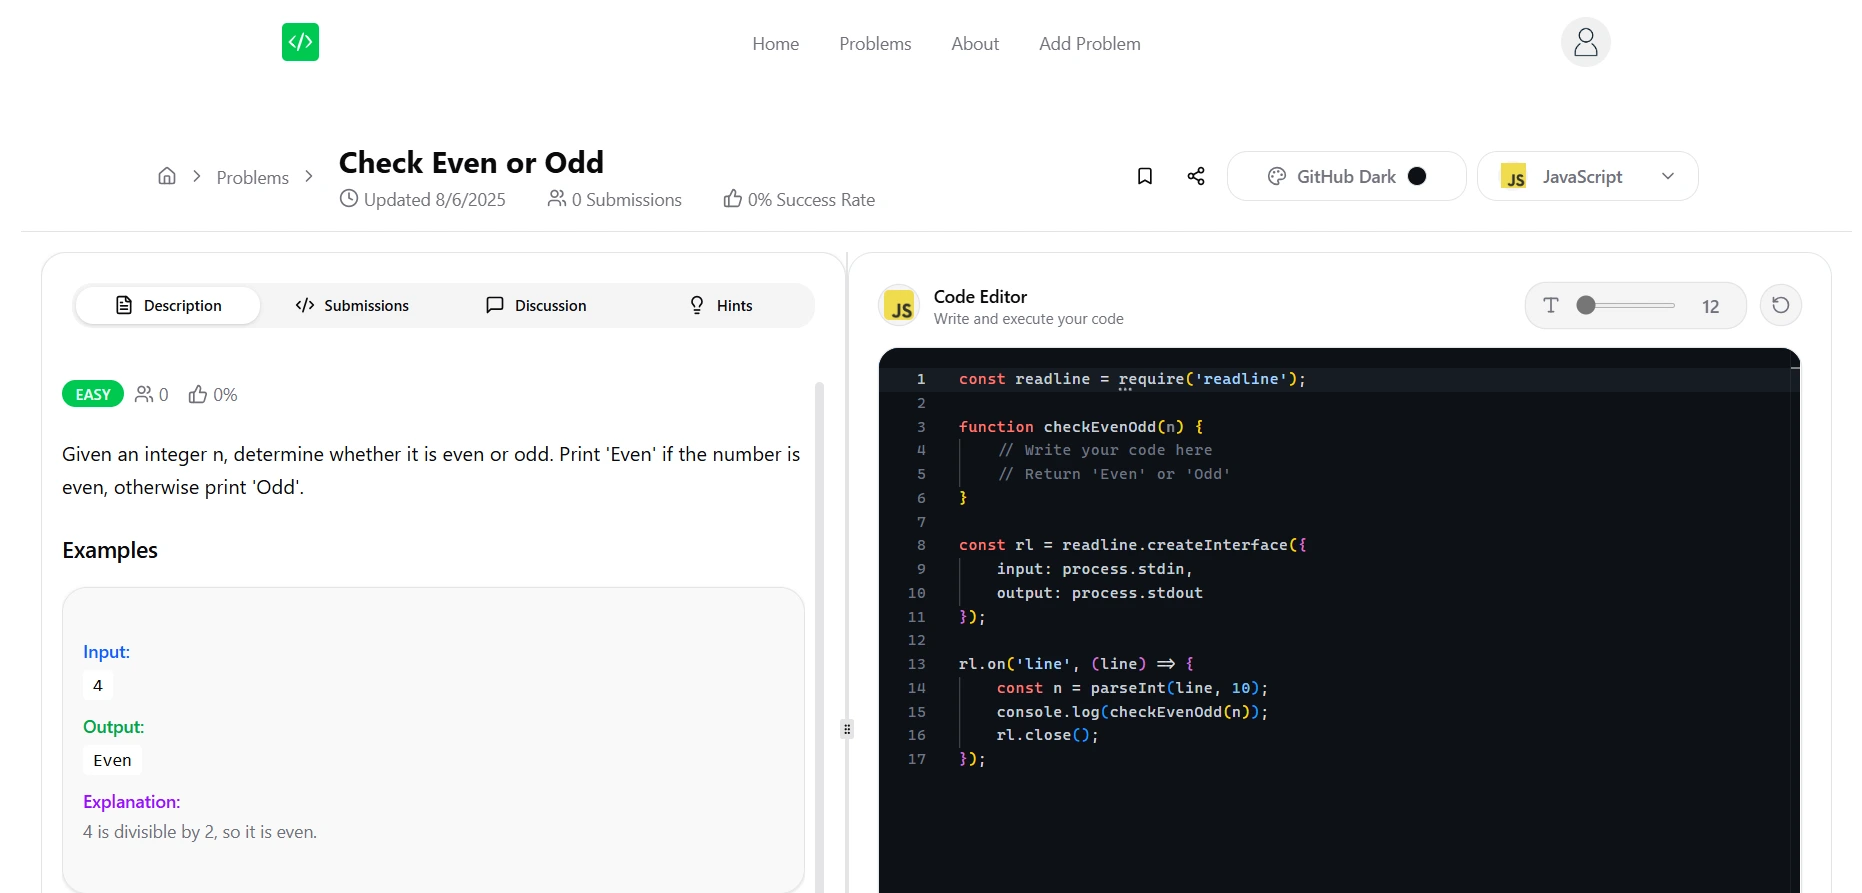1862x893 pixels.
Task: Reset the code editor with refresh icon
Action: (1780, 305)
